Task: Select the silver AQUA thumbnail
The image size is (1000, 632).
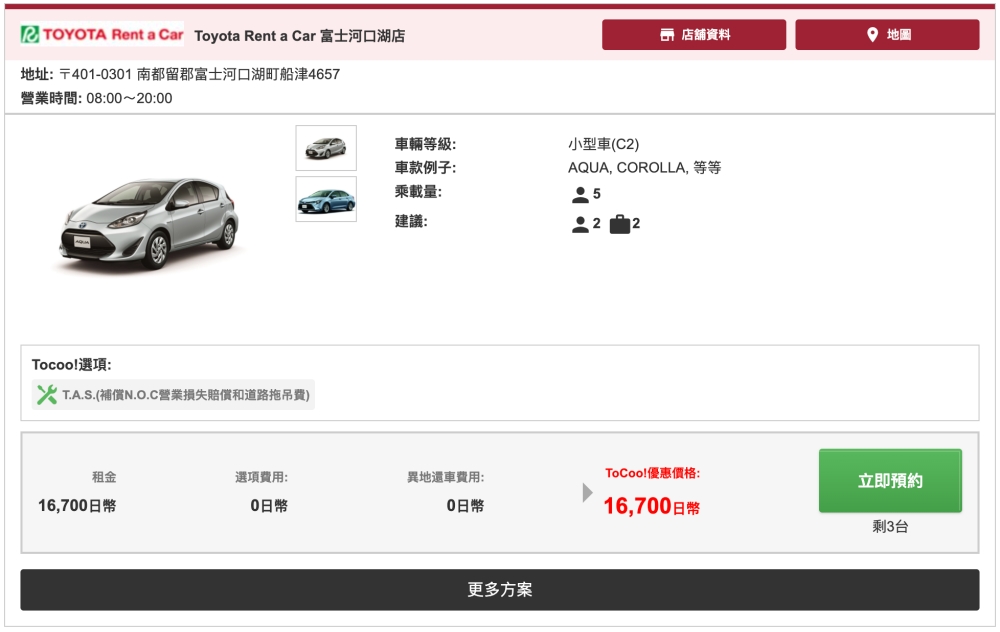Action: point(326,148)
